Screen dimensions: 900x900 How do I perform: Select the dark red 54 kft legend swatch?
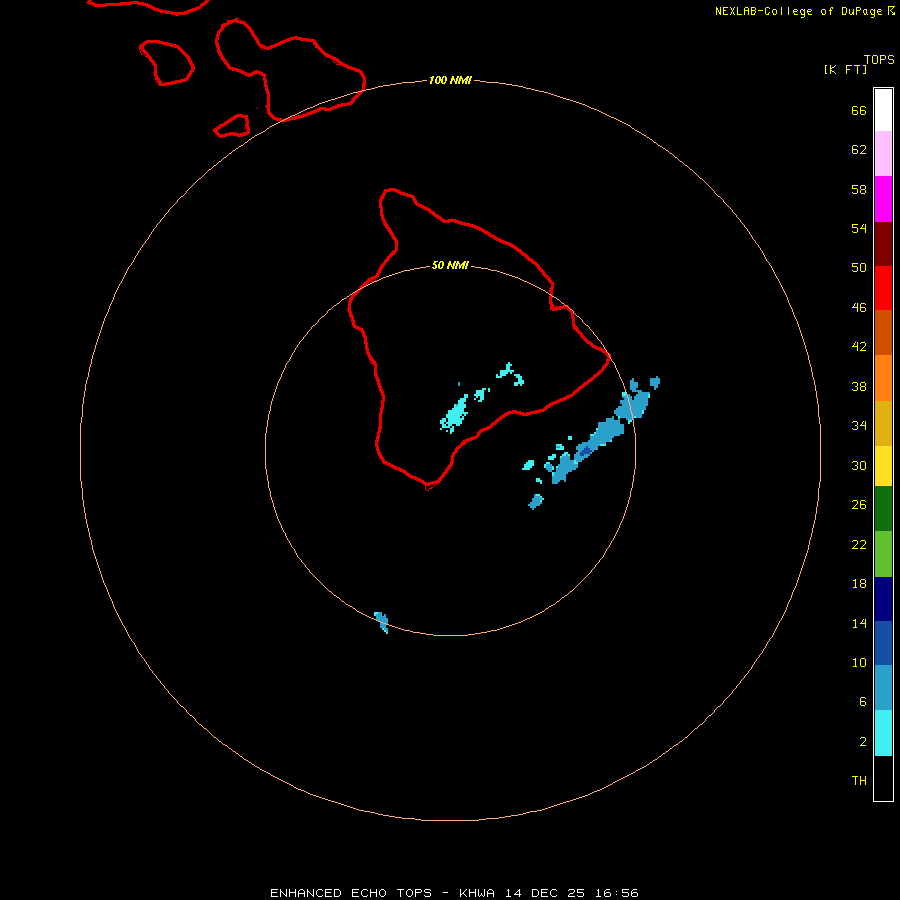tap(883, 244)
